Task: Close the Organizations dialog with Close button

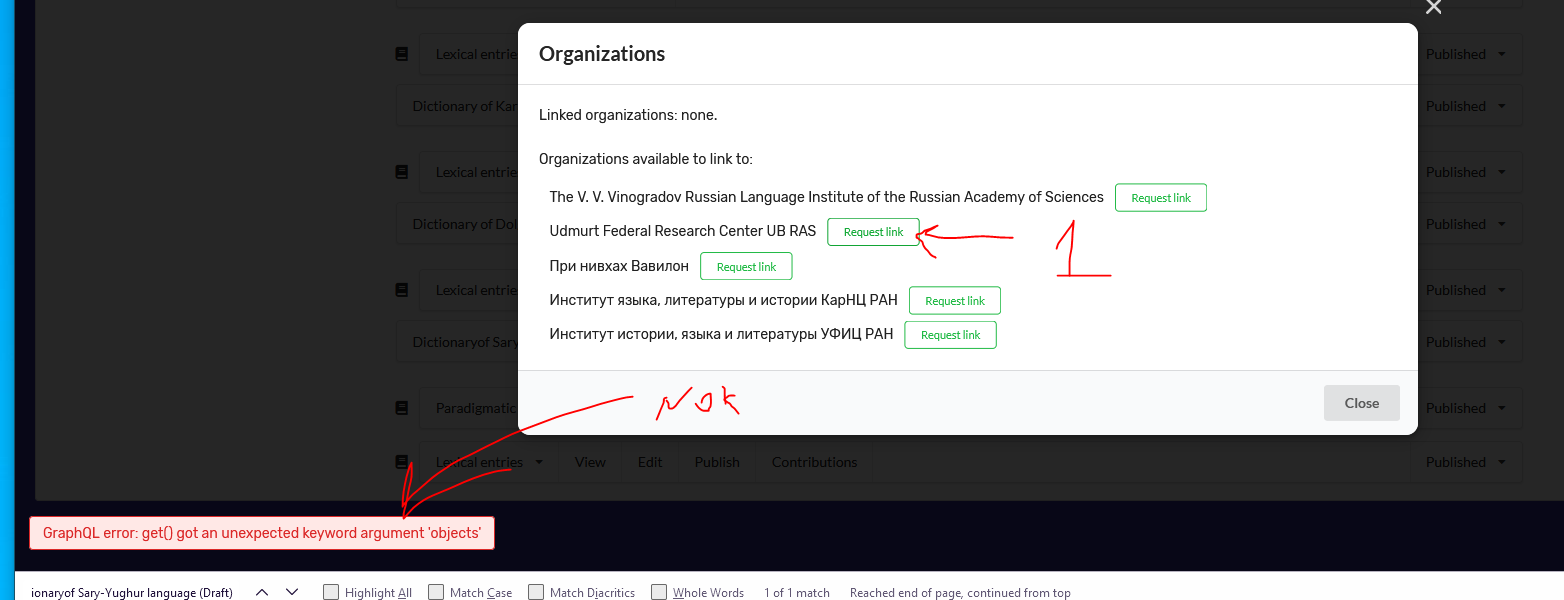Action: [1361, 402]
